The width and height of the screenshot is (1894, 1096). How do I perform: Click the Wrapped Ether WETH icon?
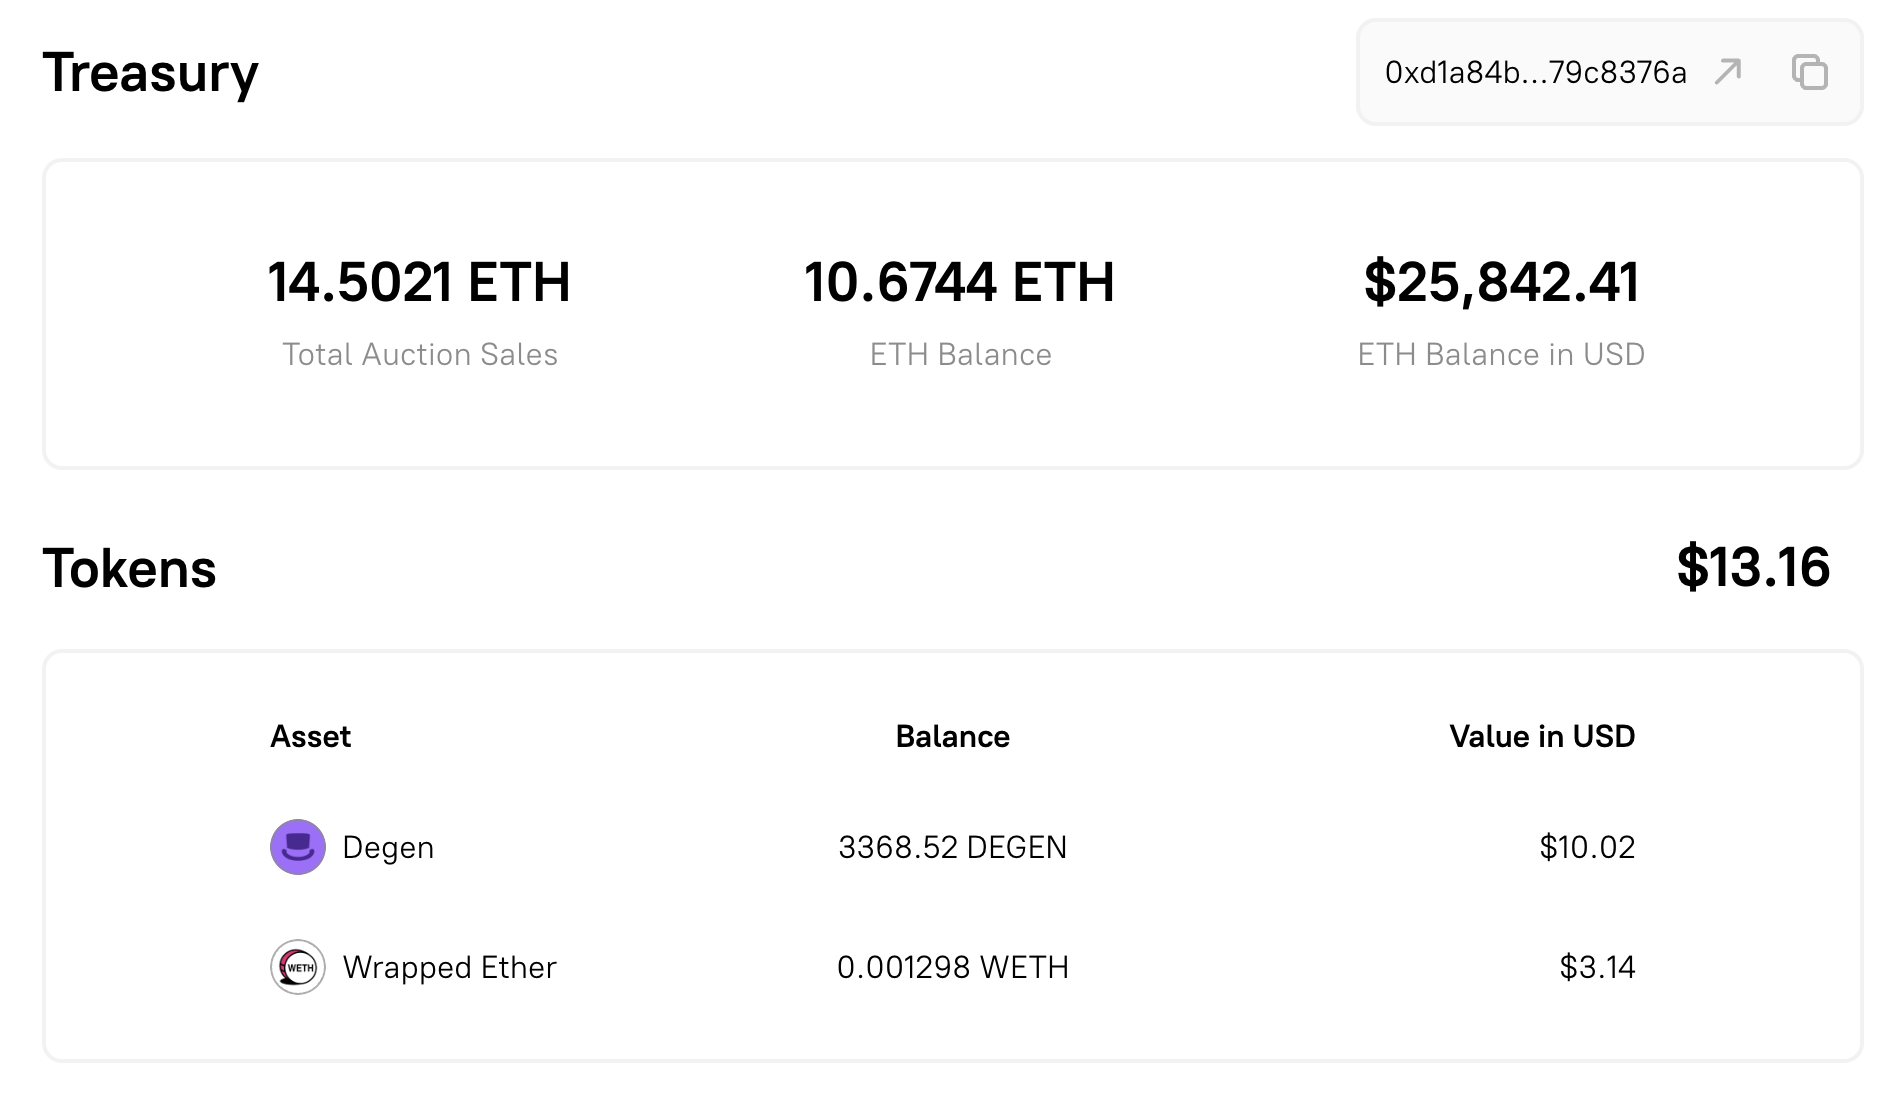point(298,967)
